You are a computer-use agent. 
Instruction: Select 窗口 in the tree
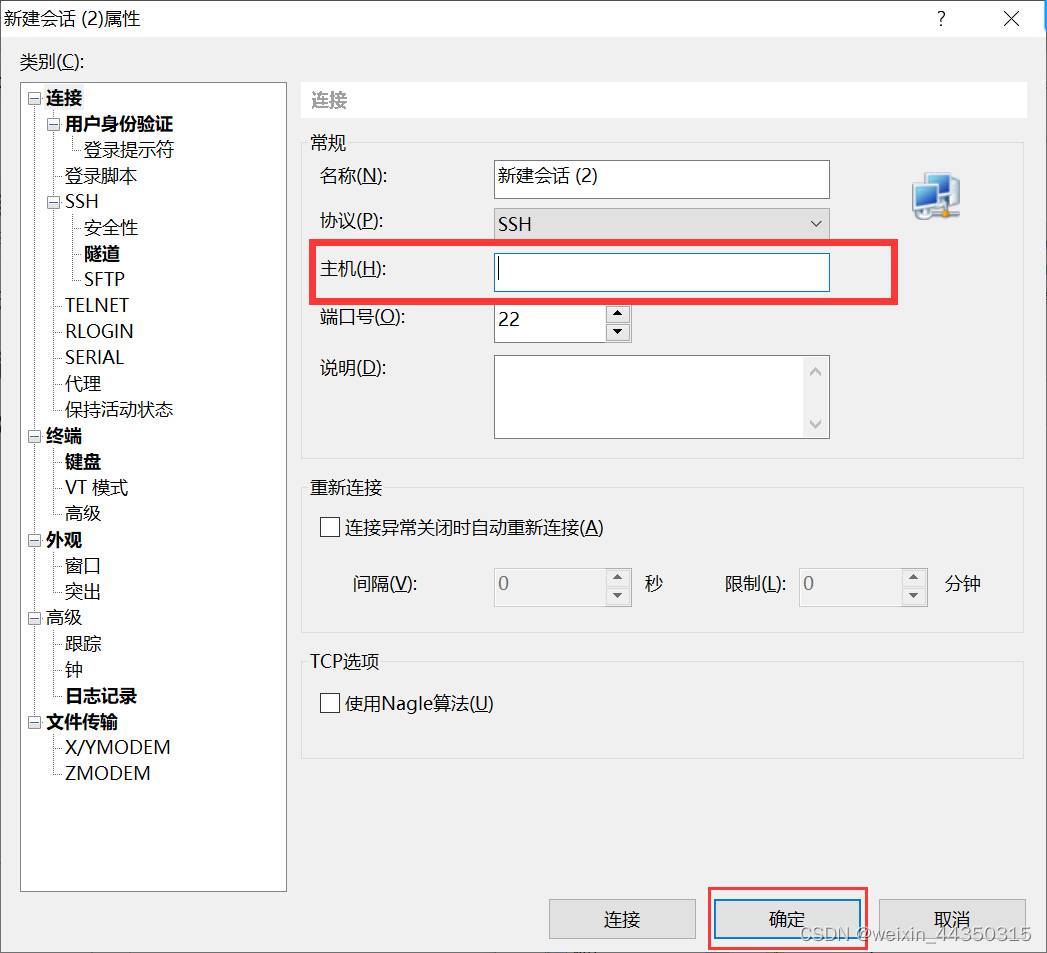pyautogui.click(x=83, y=566)
